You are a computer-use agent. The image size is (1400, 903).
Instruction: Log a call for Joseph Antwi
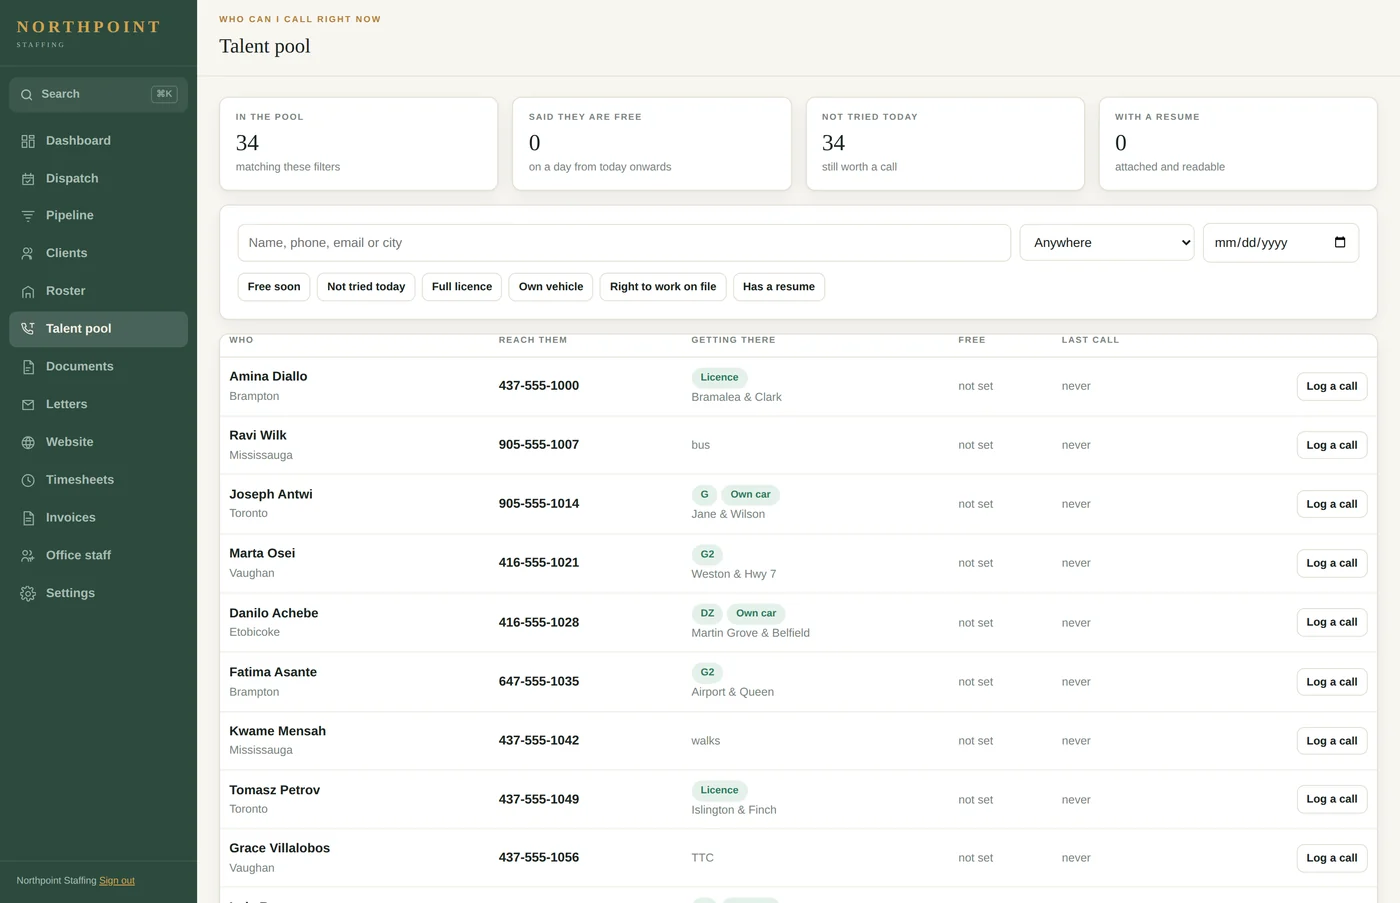pos(1332,505)
